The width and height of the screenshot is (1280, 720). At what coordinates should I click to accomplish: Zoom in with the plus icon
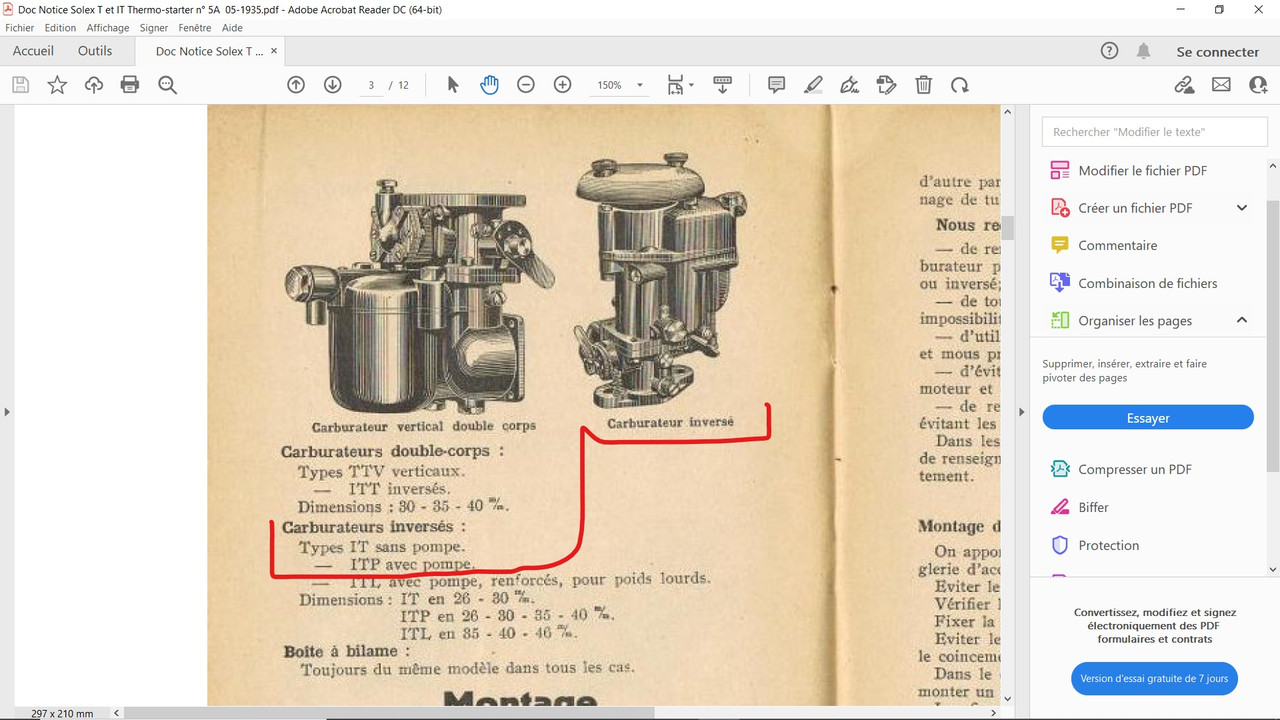[563, 85]
